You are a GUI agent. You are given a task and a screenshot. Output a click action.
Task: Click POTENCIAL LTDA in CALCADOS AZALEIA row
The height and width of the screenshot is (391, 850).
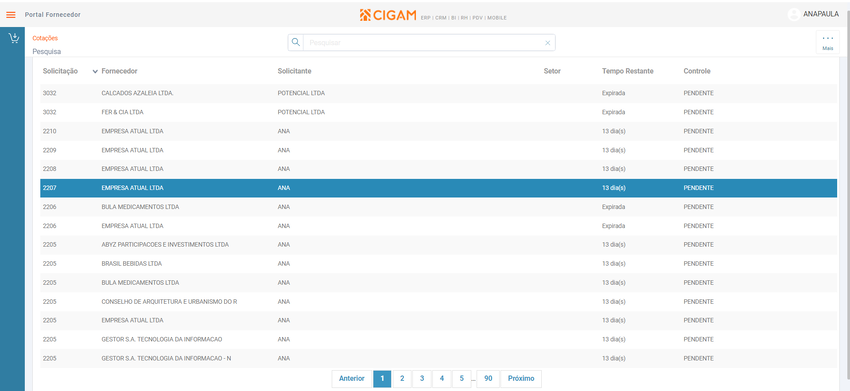click(x=301, y=93)
